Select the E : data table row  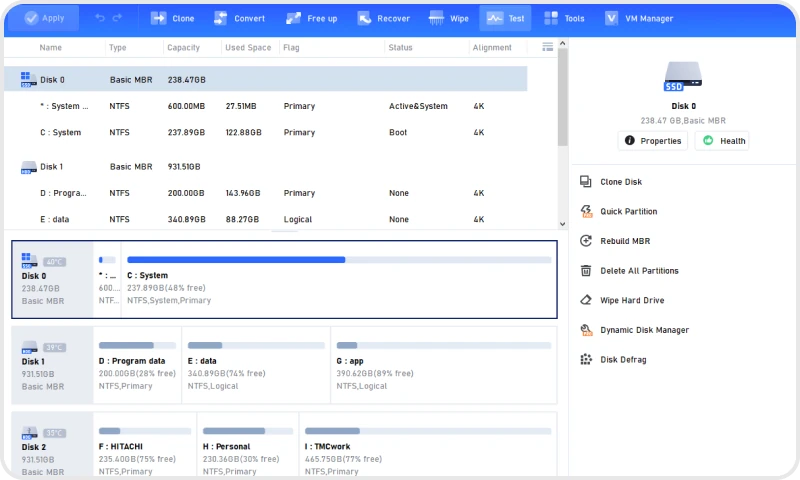(x=265, y=219)
